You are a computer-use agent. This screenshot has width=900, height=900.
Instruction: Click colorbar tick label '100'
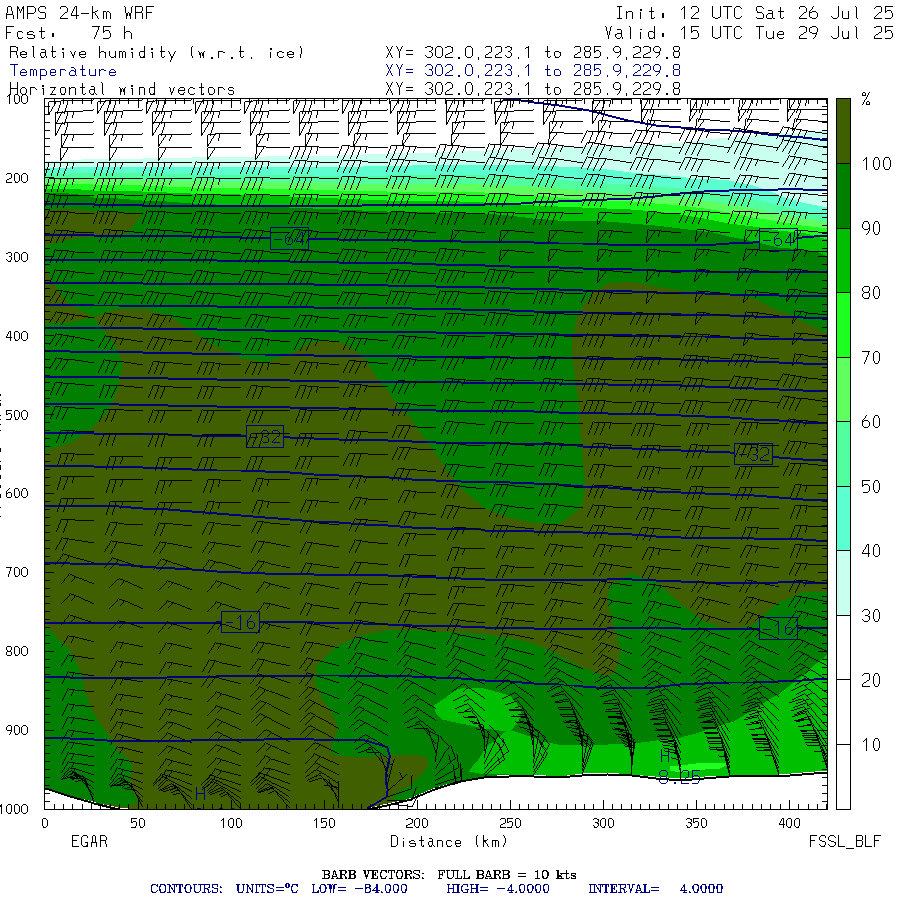876,164
